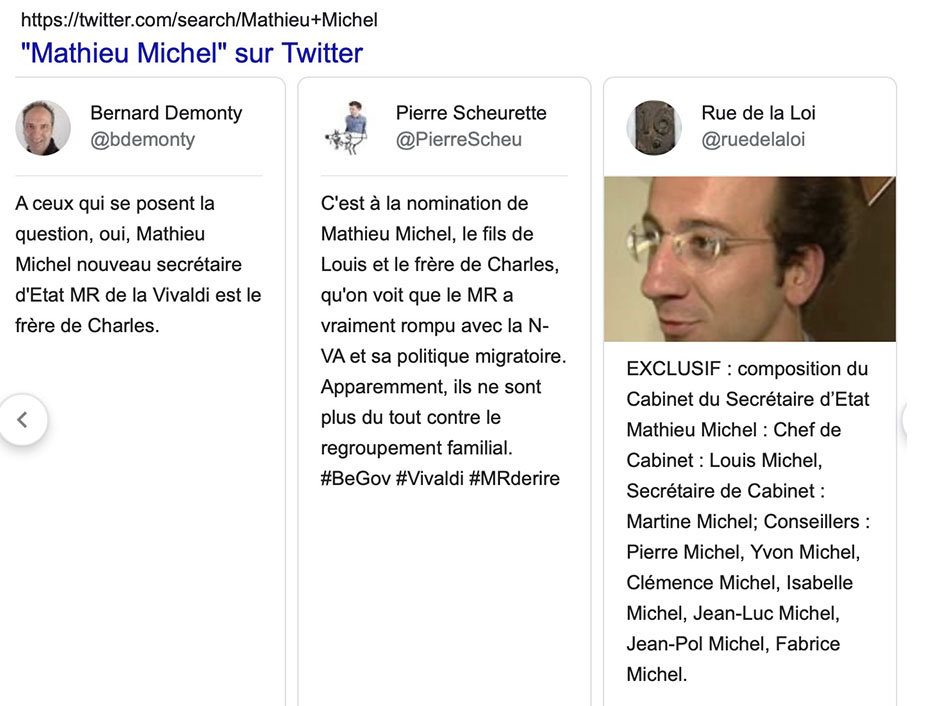Image resolution: width=932 pixels, height=706 pixels.
Task: Click the Rue de la Loi profile avatar
Action: click(654, 128)
